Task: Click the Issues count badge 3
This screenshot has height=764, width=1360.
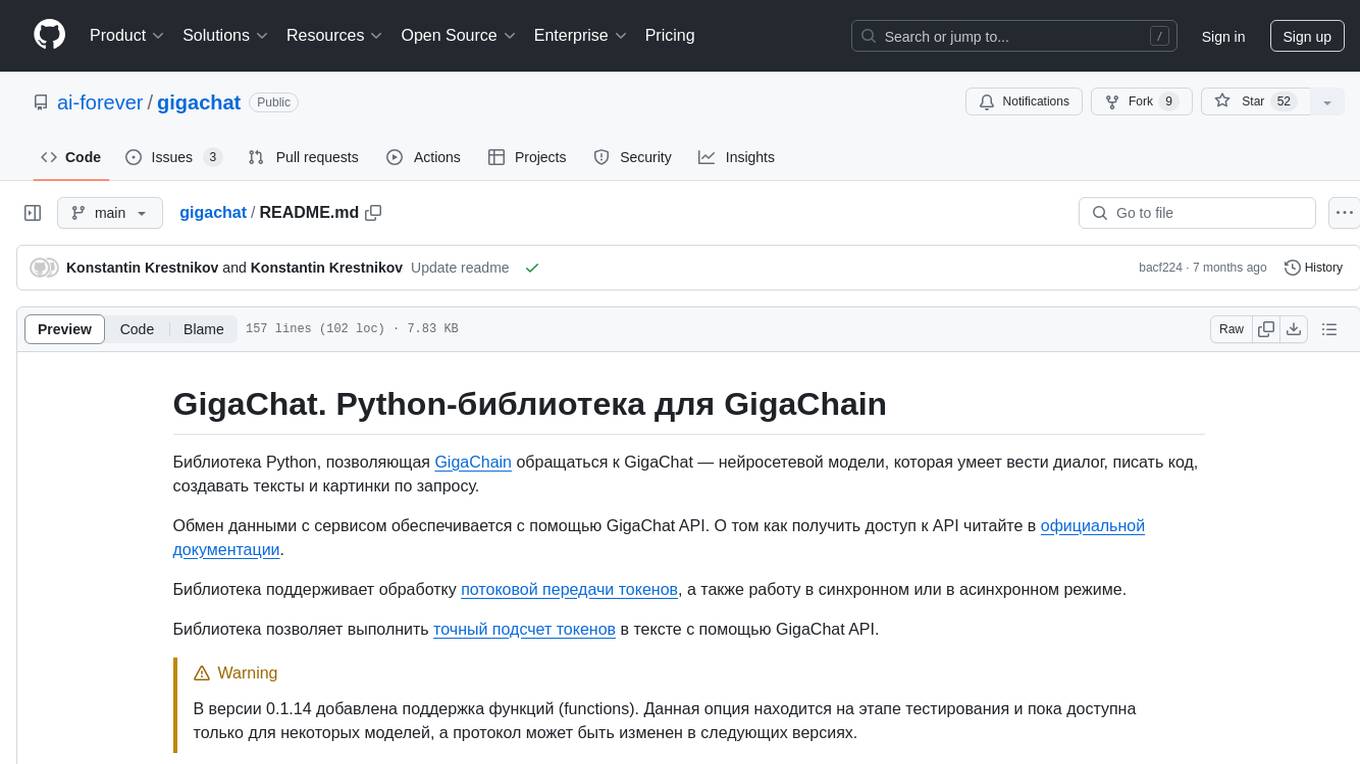Action: [x=212, y=157]
